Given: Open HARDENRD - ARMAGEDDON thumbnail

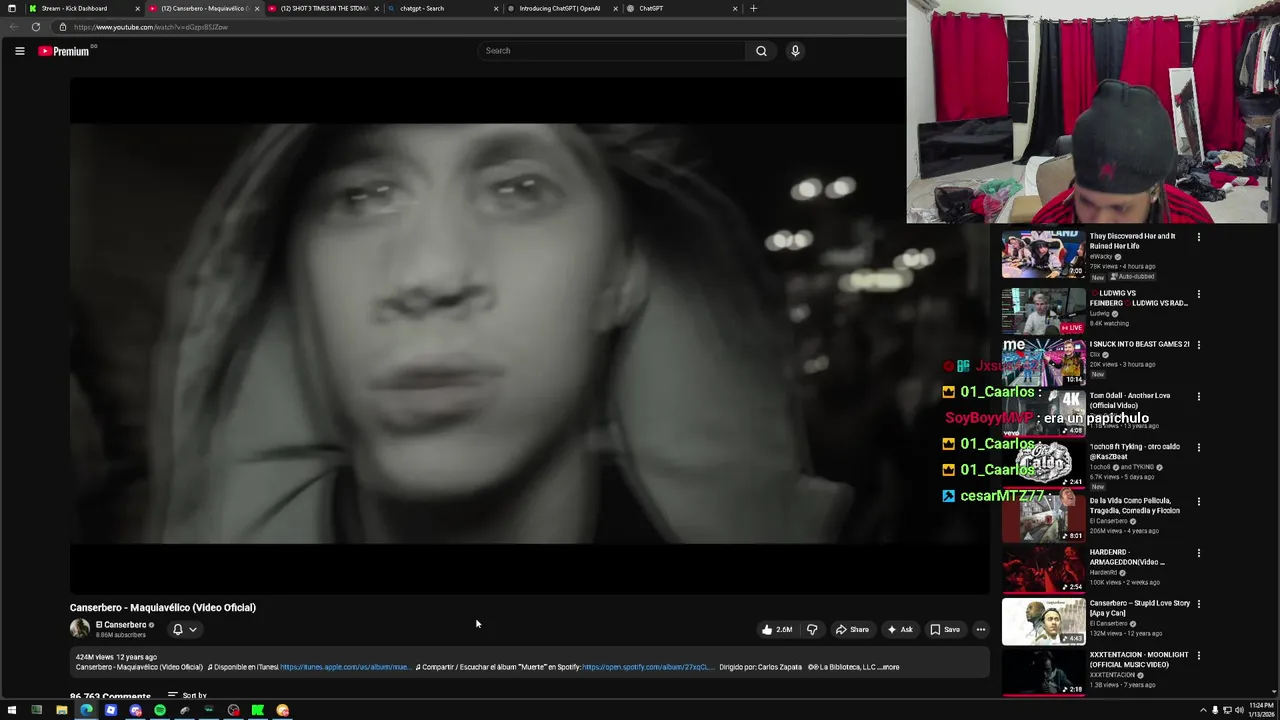Looking at the screenshot, I should pyautogui.click(x=1043, y=569).
